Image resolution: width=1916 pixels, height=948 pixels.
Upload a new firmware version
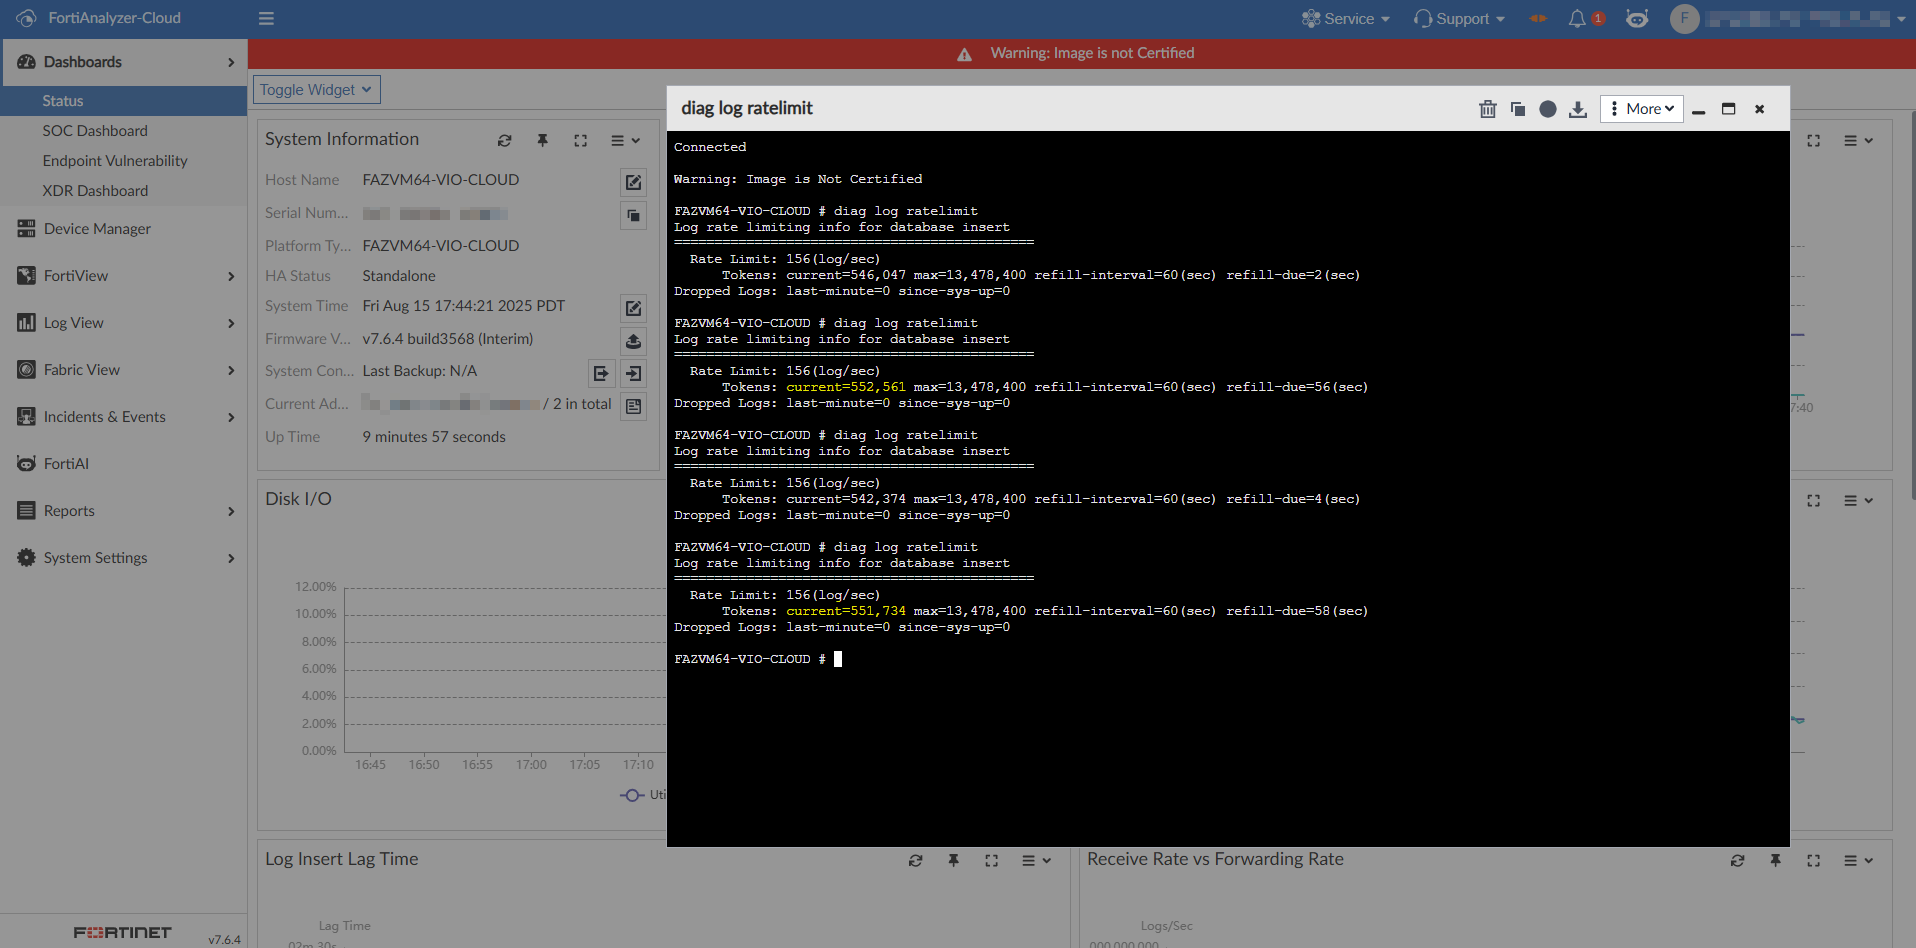click(633, 341)
